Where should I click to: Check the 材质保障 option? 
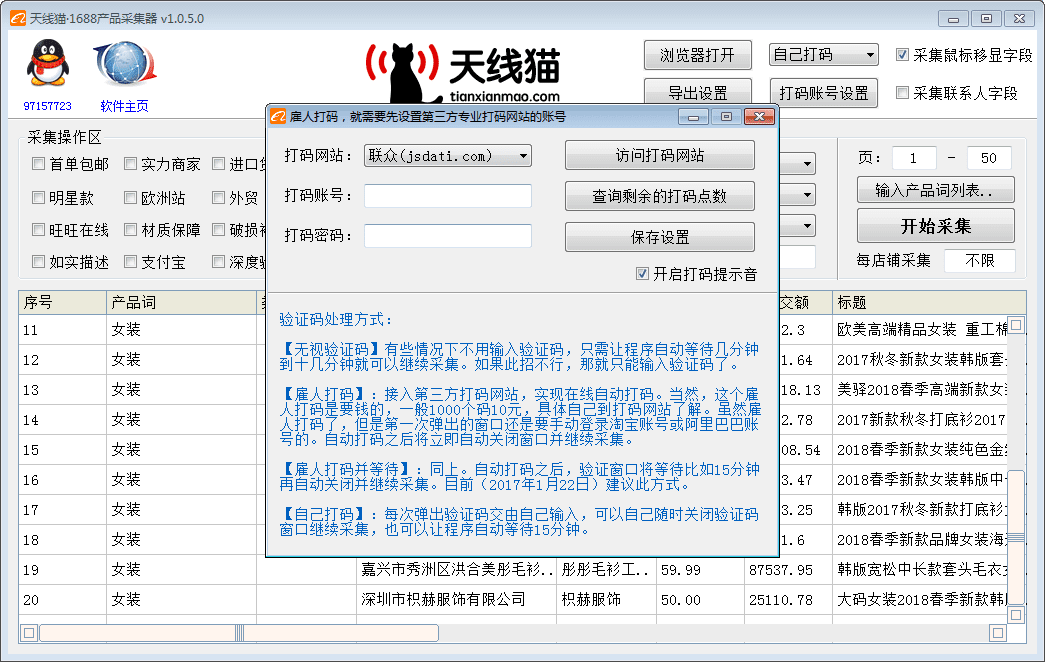131,229
